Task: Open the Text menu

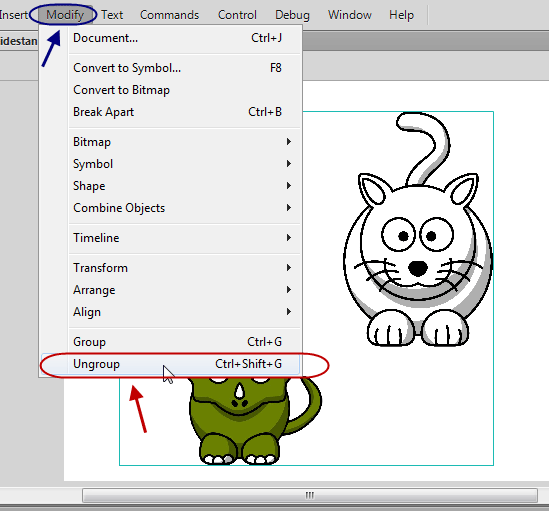Action: click(112, 15)
